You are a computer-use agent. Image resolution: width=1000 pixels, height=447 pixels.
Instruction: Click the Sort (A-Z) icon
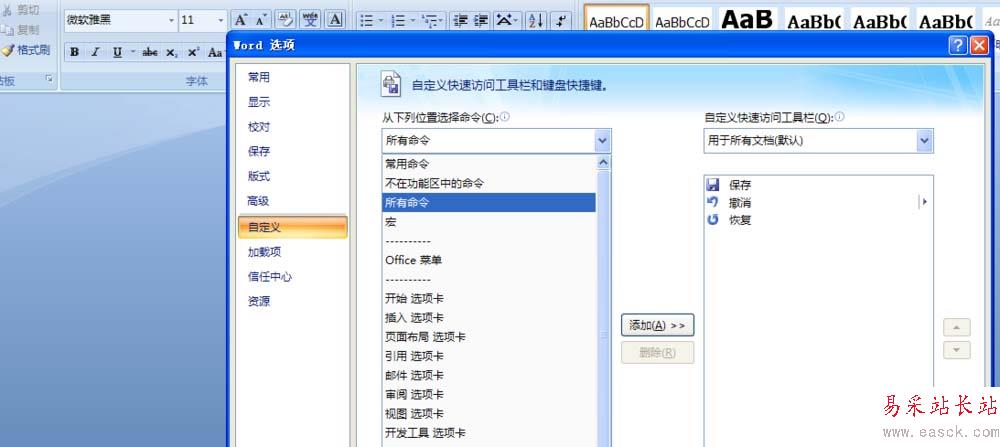pyautogui.click(x=536, y=20)
